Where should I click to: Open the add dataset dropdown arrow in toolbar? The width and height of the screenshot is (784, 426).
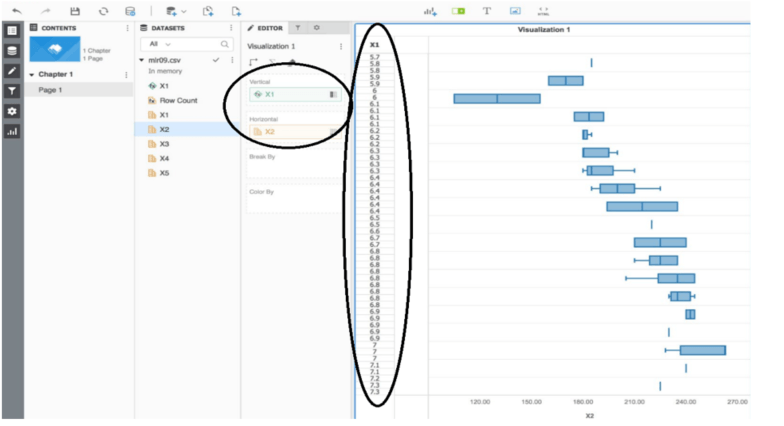point(184,11)
